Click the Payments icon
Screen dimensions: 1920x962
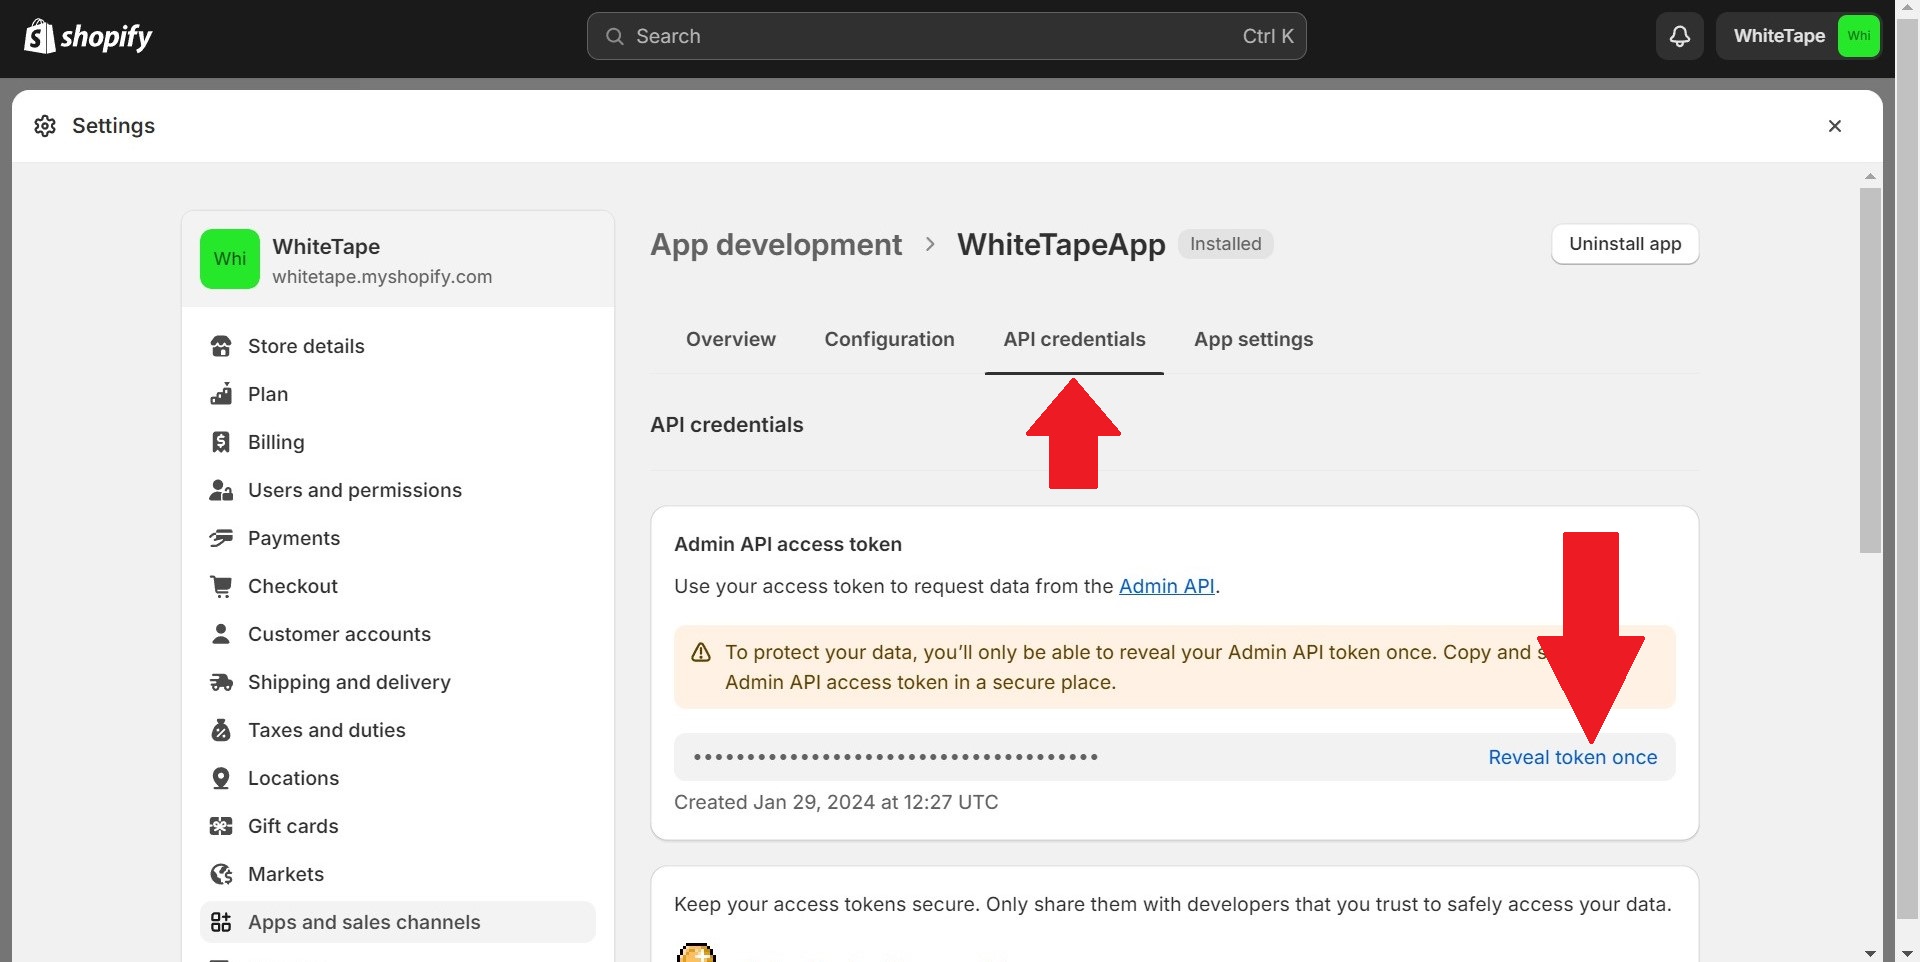(221, 538)
